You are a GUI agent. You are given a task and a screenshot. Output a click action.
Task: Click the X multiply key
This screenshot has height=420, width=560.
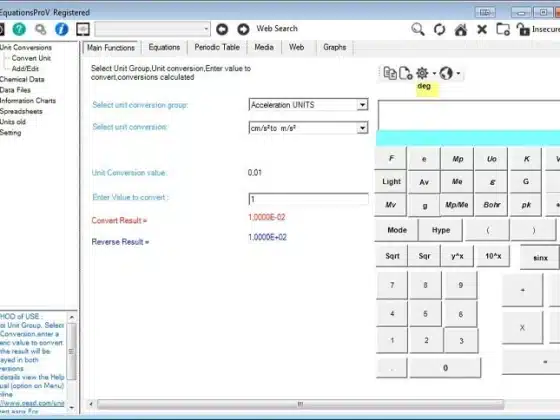(x=522, y=328)
